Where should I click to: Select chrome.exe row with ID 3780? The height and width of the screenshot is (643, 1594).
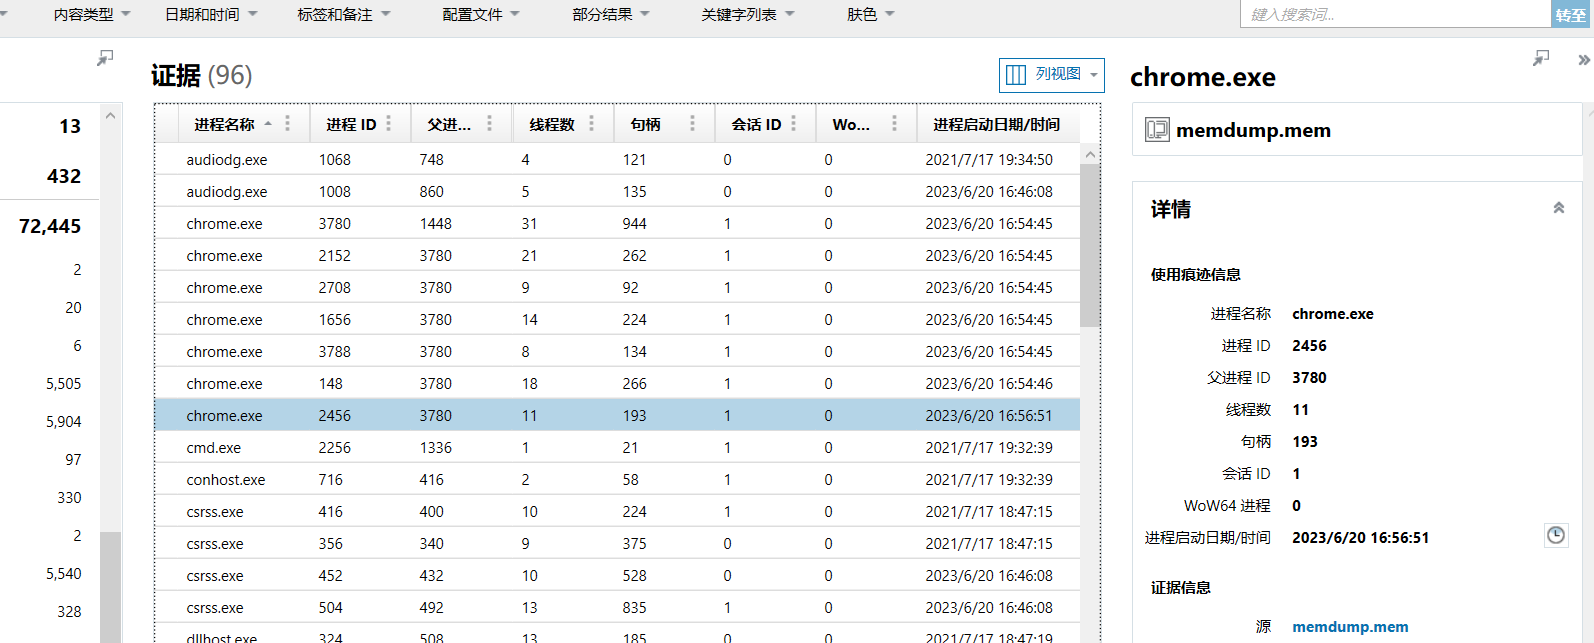point(617,223)
